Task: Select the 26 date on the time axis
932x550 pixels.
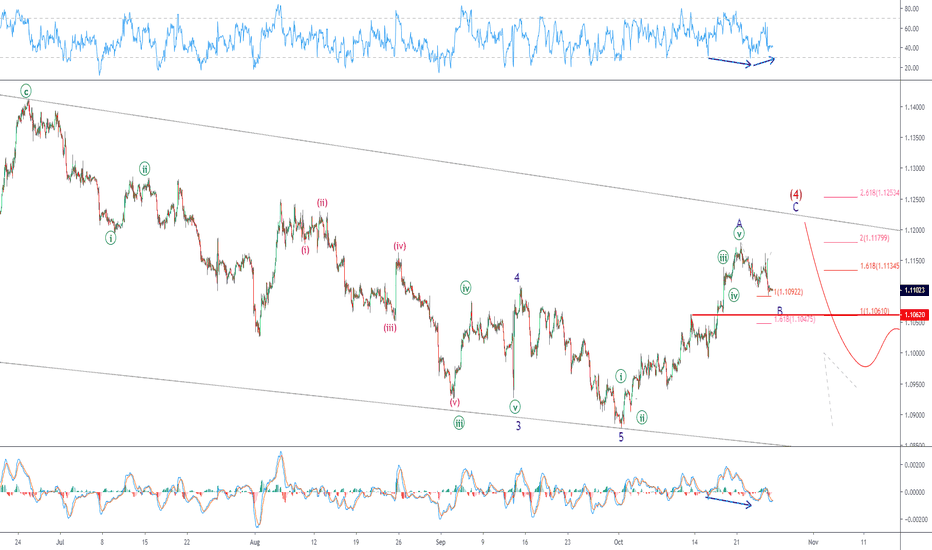Action: point(398,542)
